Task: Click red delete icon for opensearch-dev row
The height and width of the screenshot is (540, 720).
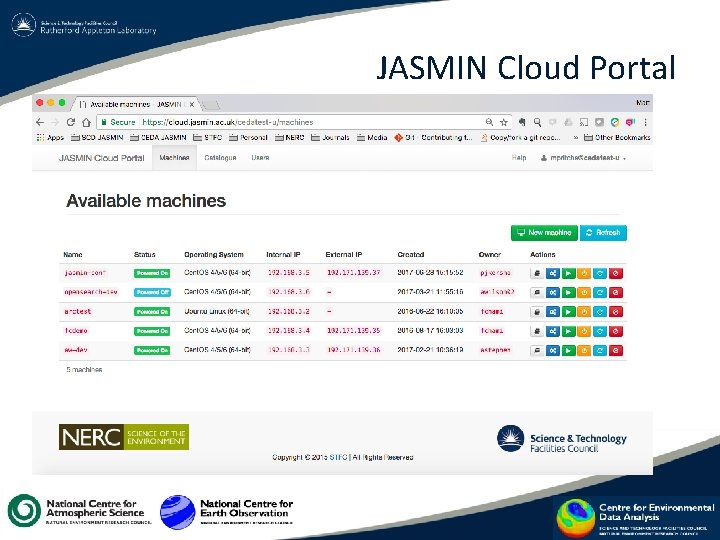Action: [616, 292]
